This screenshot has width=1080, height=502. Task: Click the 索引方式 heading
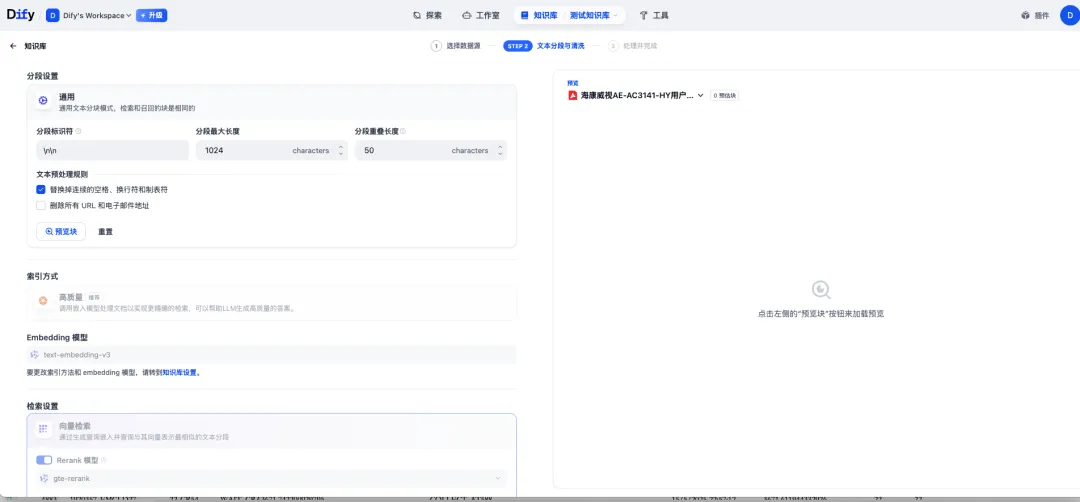point(43,276)
